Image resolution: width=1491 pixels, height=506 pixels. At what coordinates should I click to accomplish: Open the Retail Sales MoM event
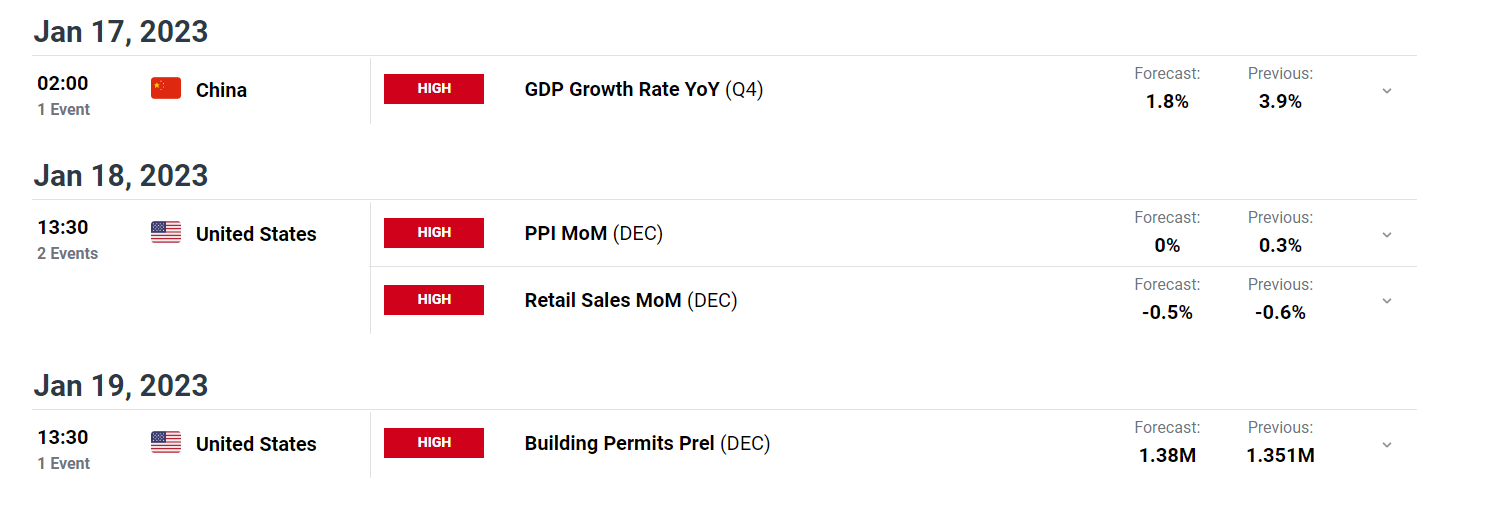(x=631, y=300)
